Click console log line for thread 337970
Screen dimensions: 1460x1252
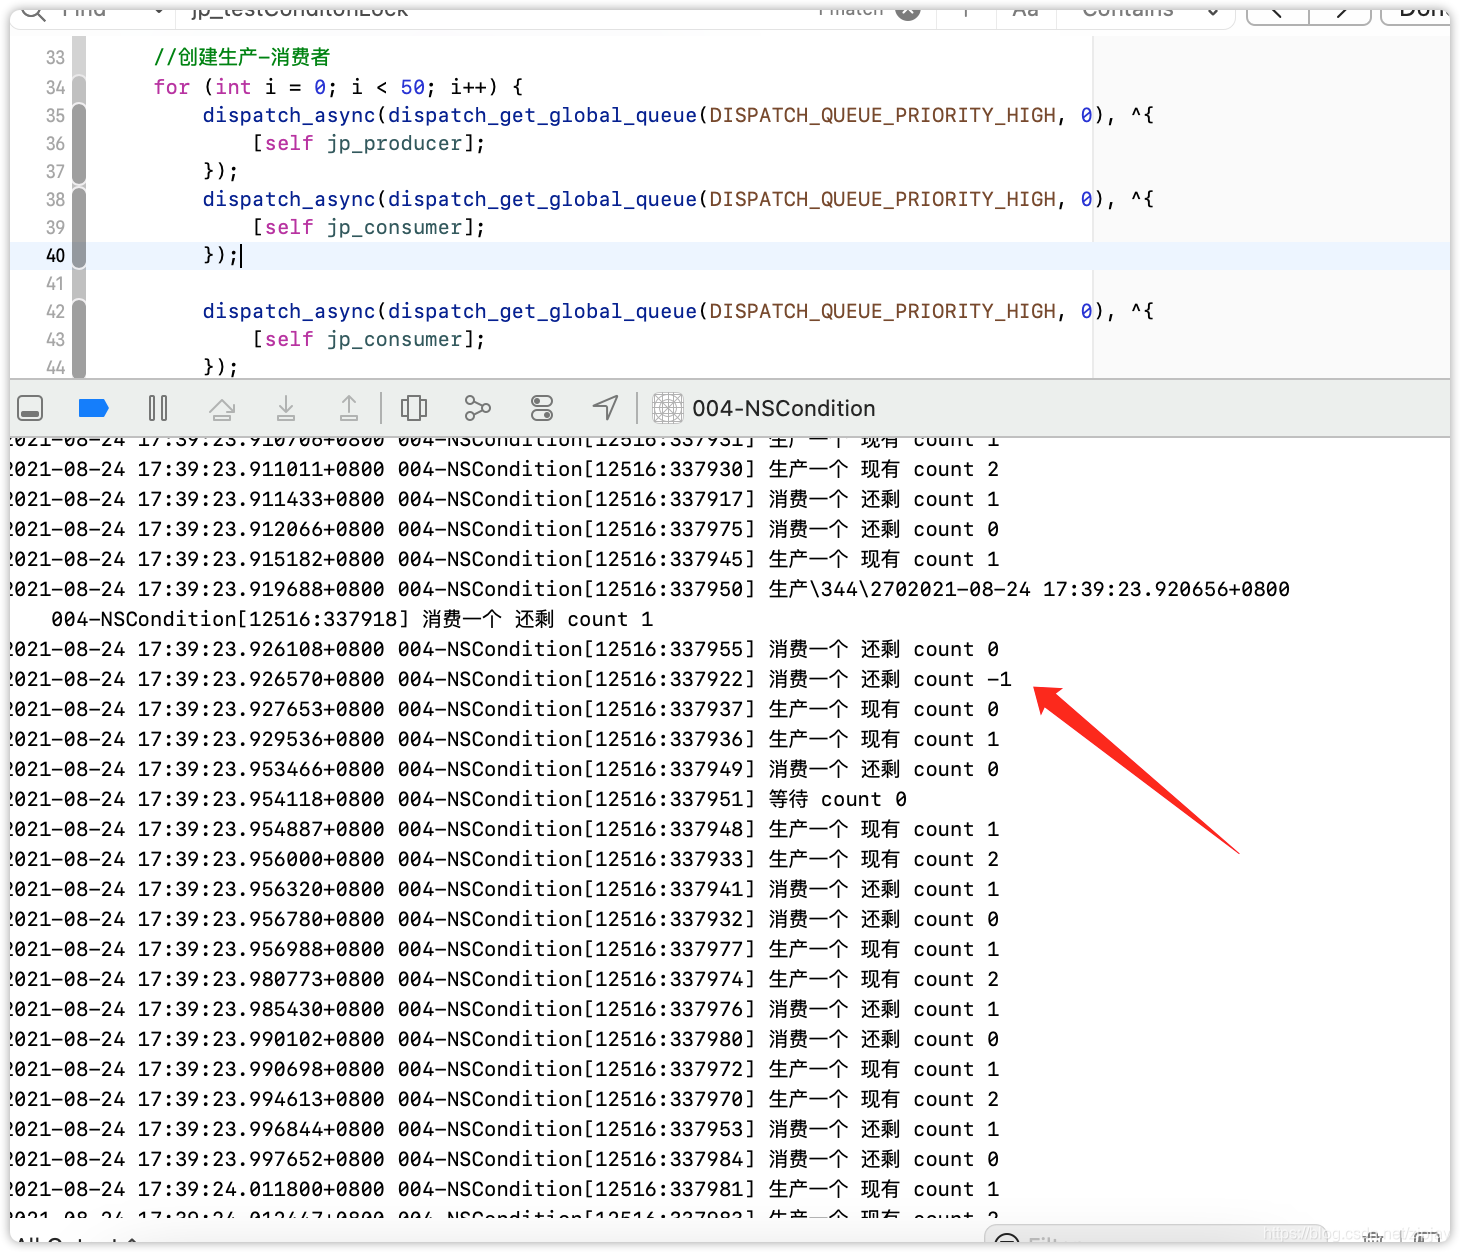504,1099
